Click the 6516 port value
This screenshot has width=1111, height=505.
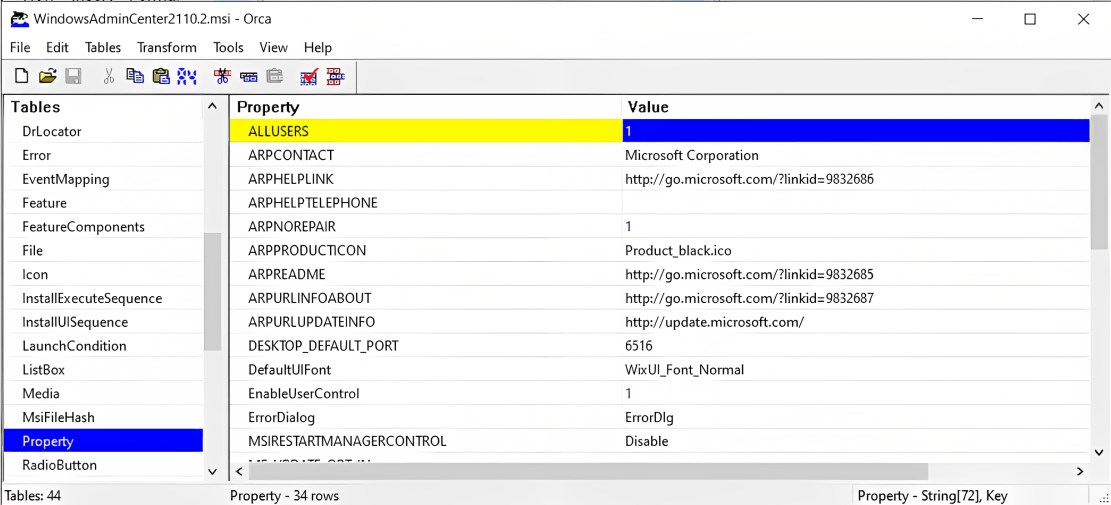coord(856,346)
